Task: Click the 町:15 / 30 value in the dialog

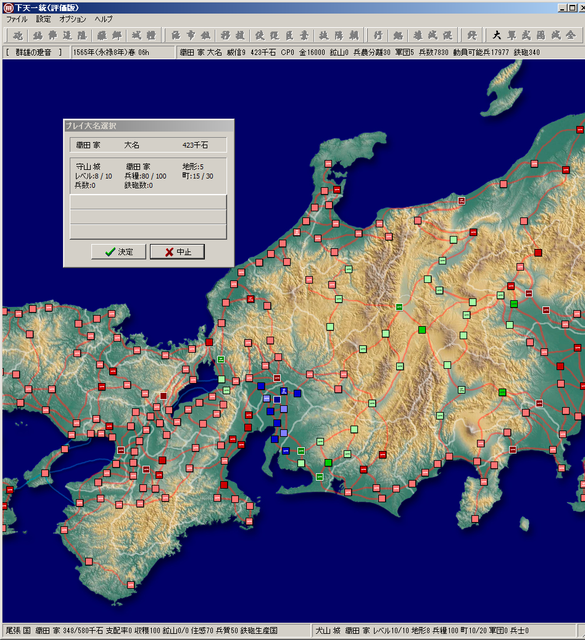Action: [198, 176]
